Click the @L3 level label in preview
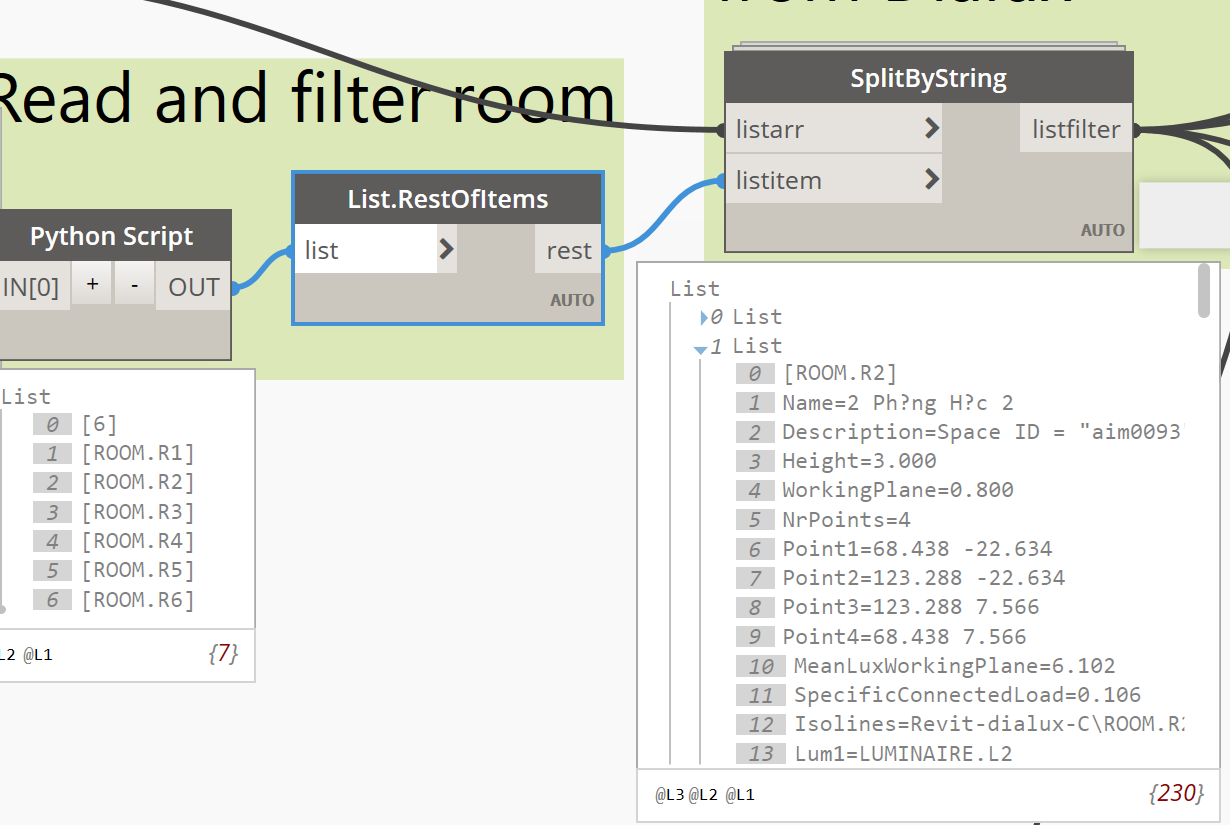The image size is (1230, 825). point(668,795)
